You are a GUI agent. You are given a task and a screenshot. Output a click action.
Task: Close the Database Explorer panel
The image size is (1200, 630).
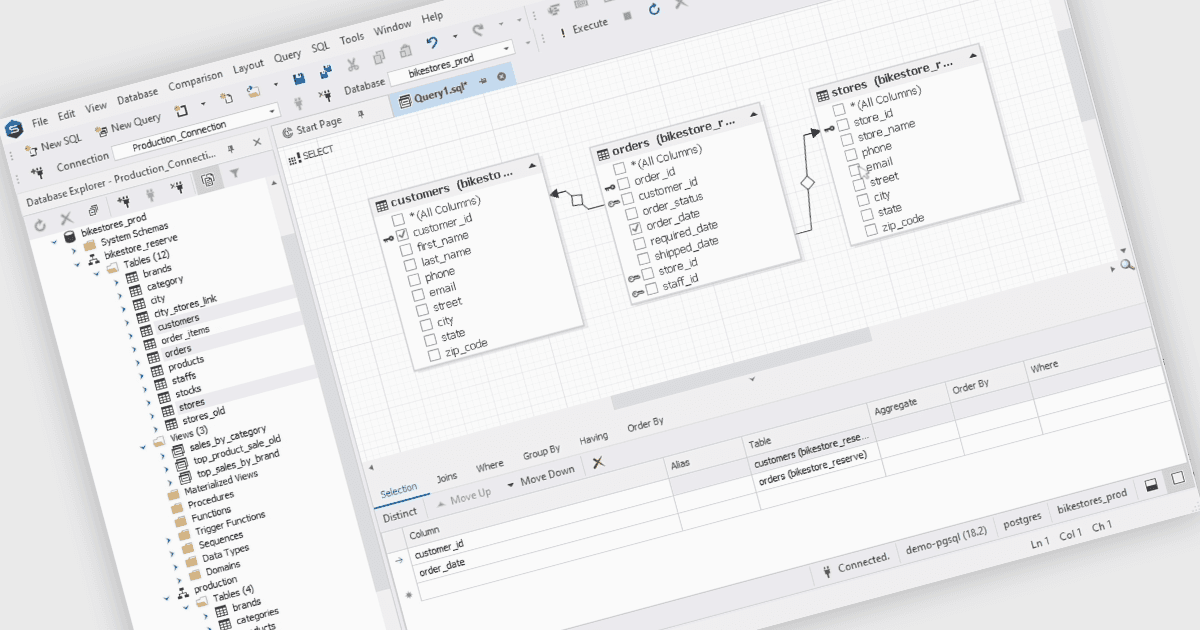[257, 142]
